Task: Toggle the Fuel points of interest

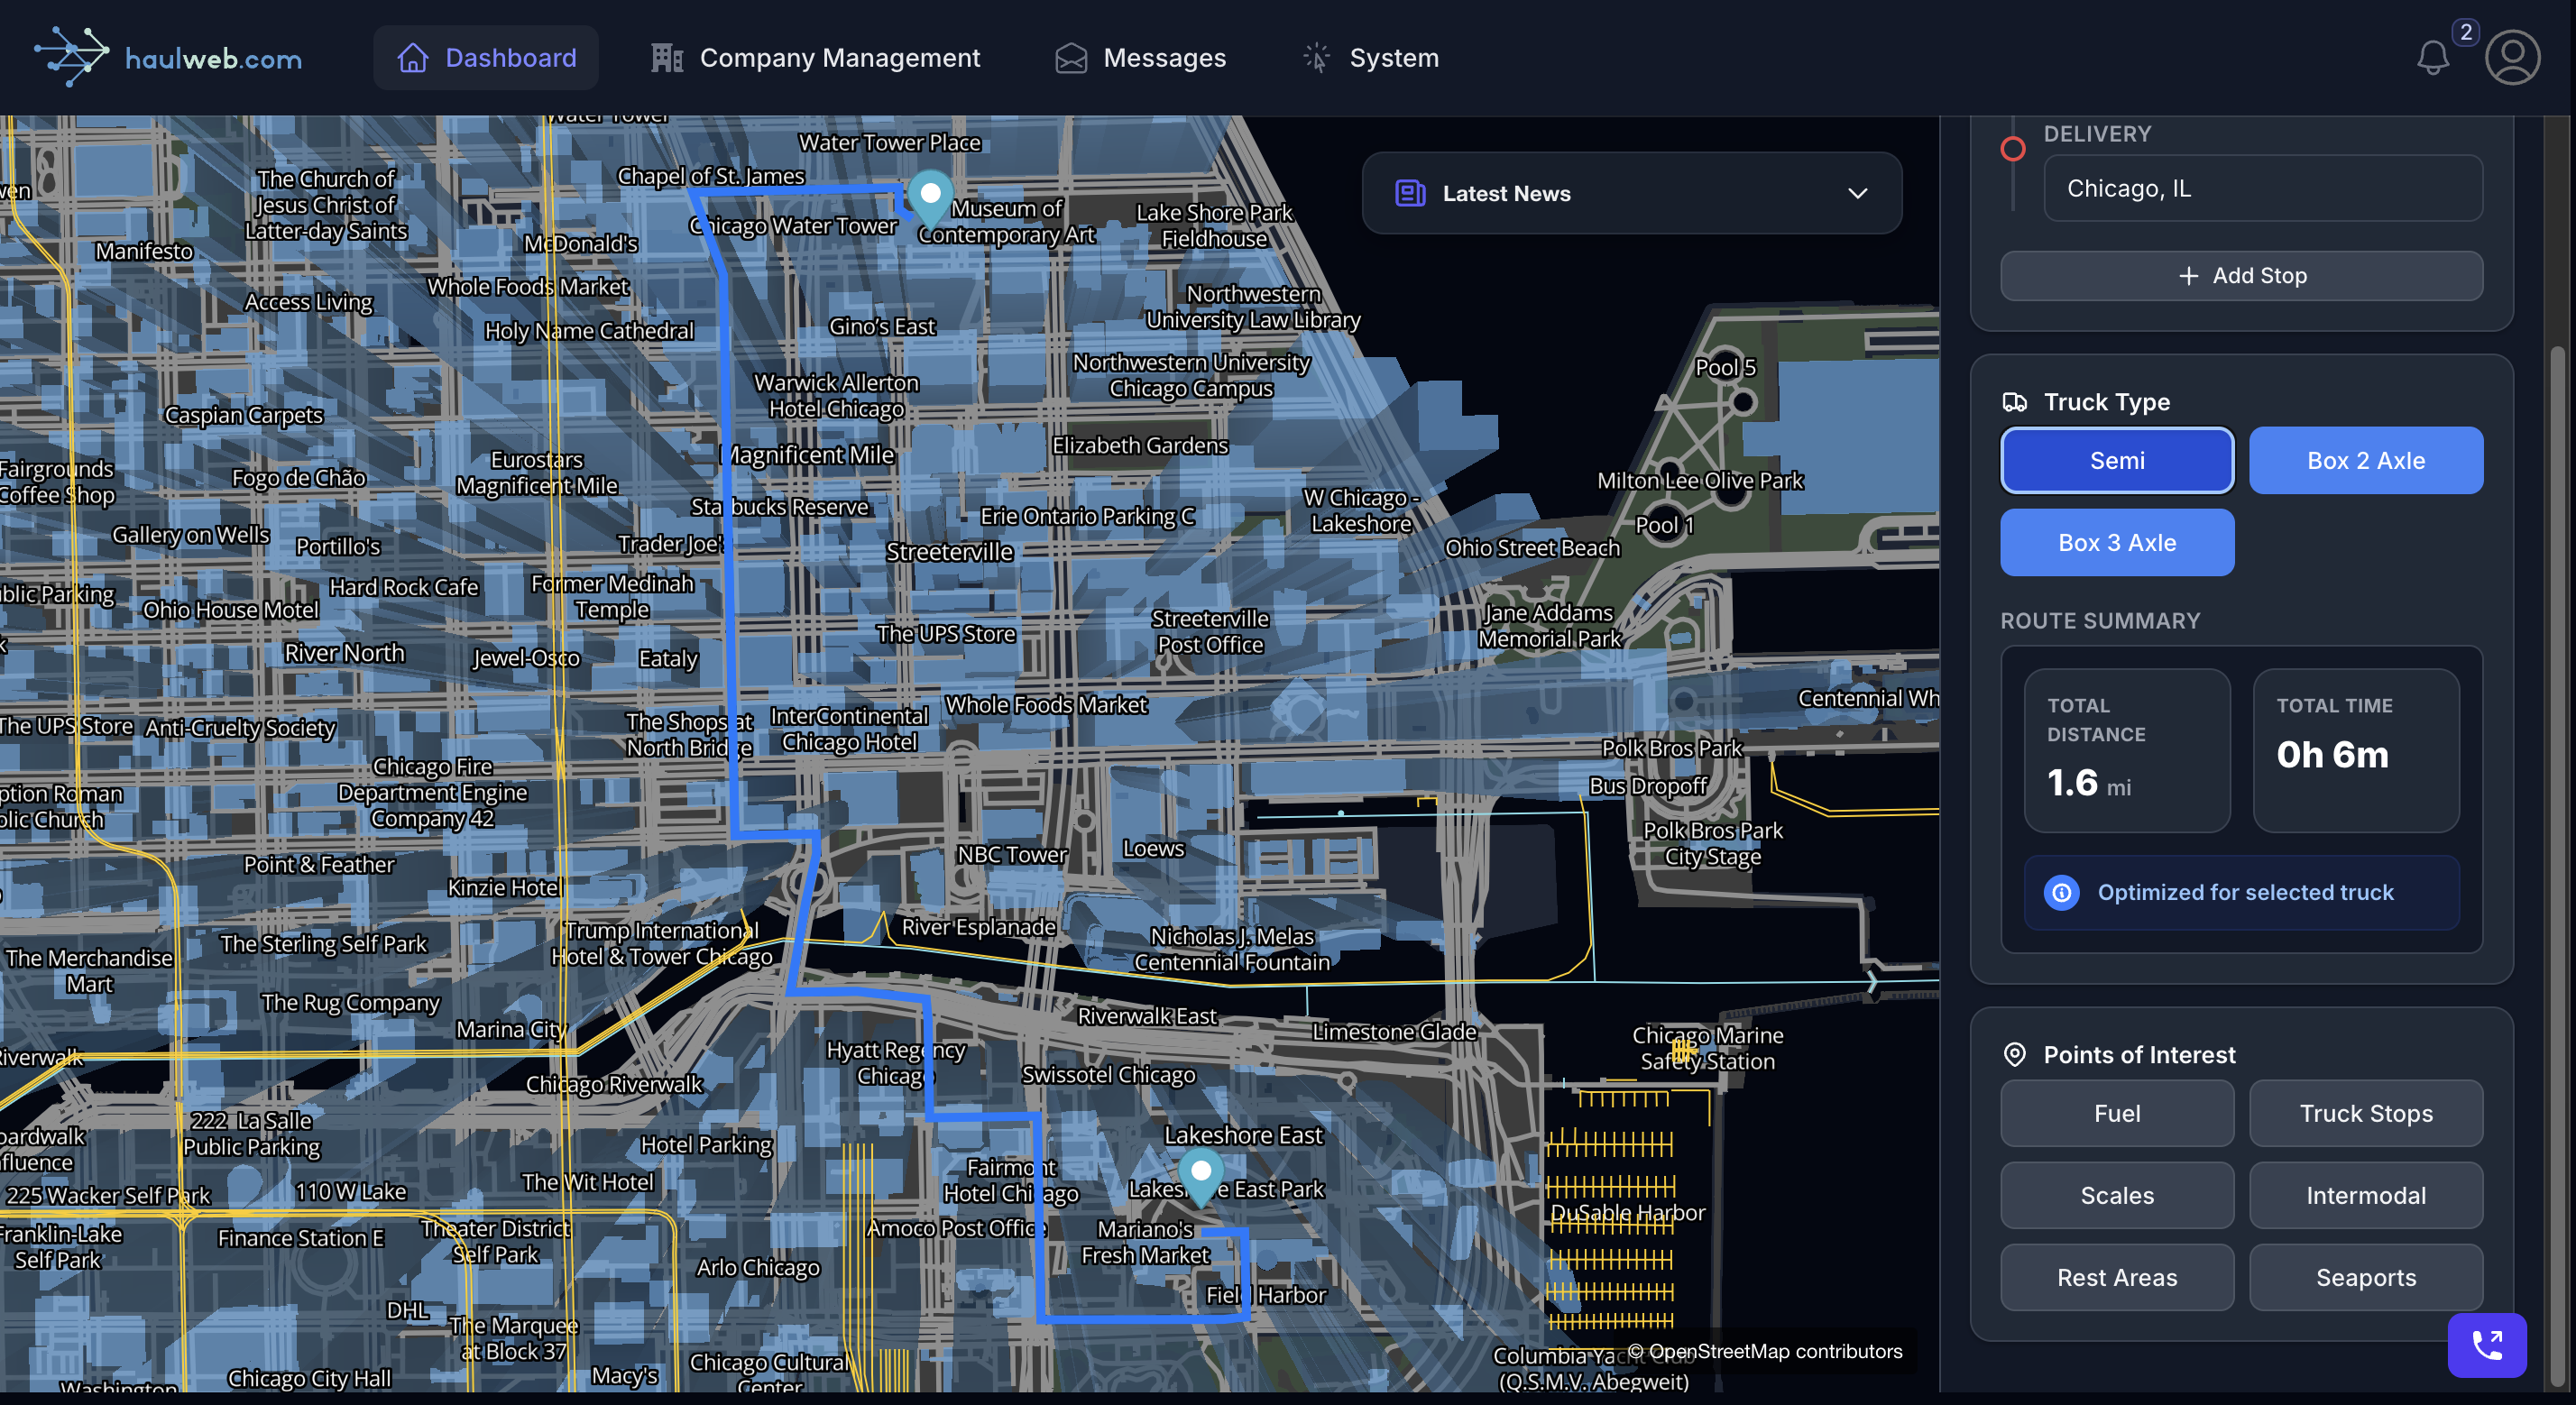Action: coord(2116,1113)
